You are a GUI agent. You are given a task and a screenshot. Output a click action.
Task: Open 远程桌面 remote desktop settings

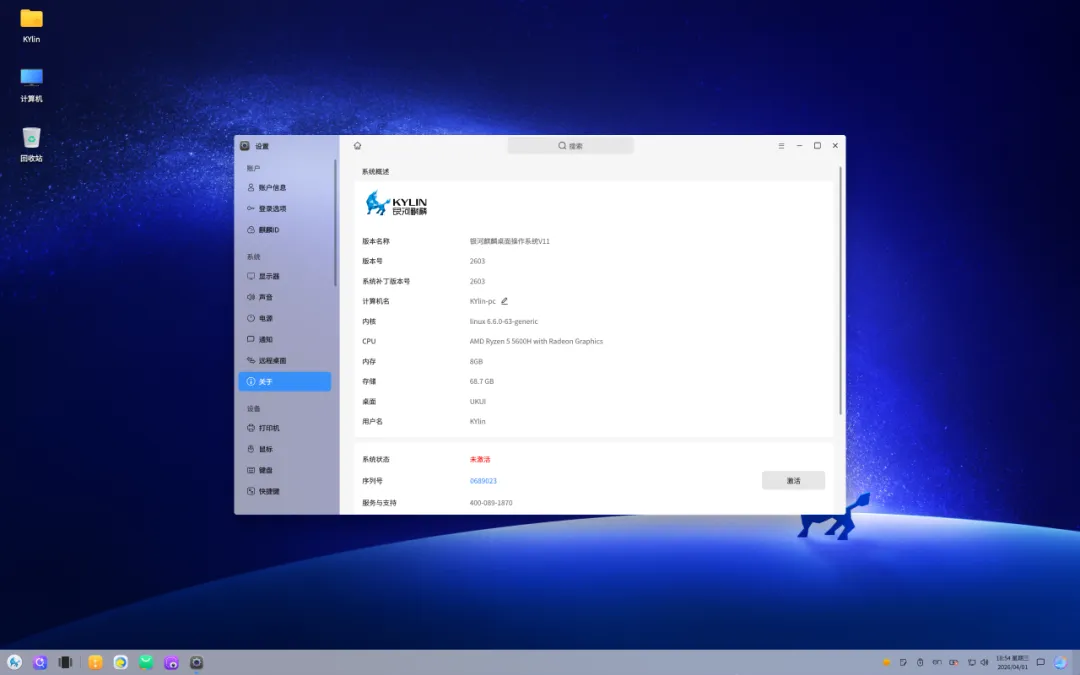pos(284,360)
